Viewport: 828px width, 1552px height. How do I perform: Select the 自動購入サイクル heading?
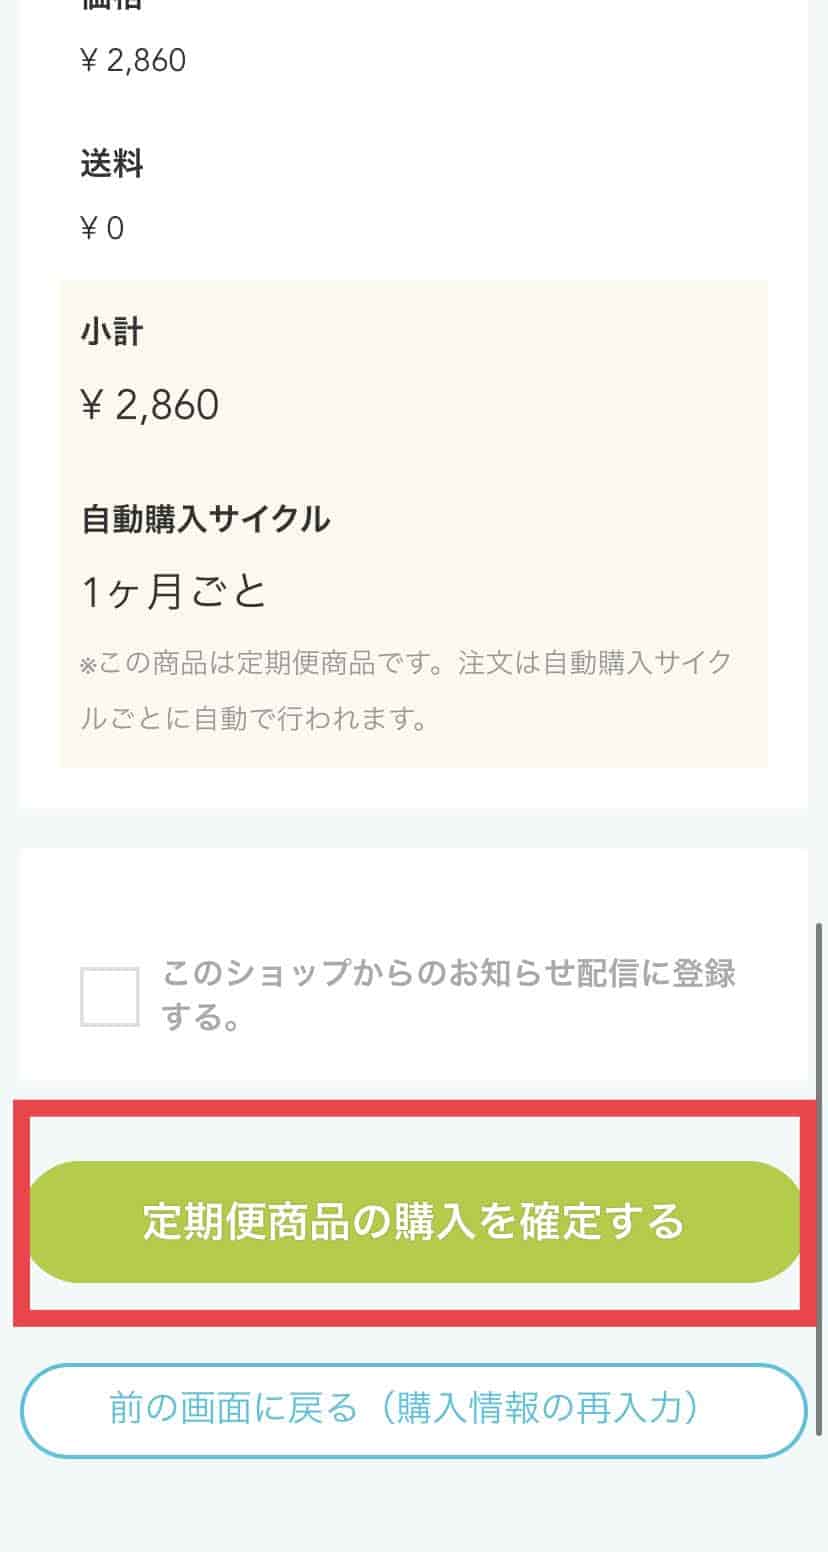point(205,519)
